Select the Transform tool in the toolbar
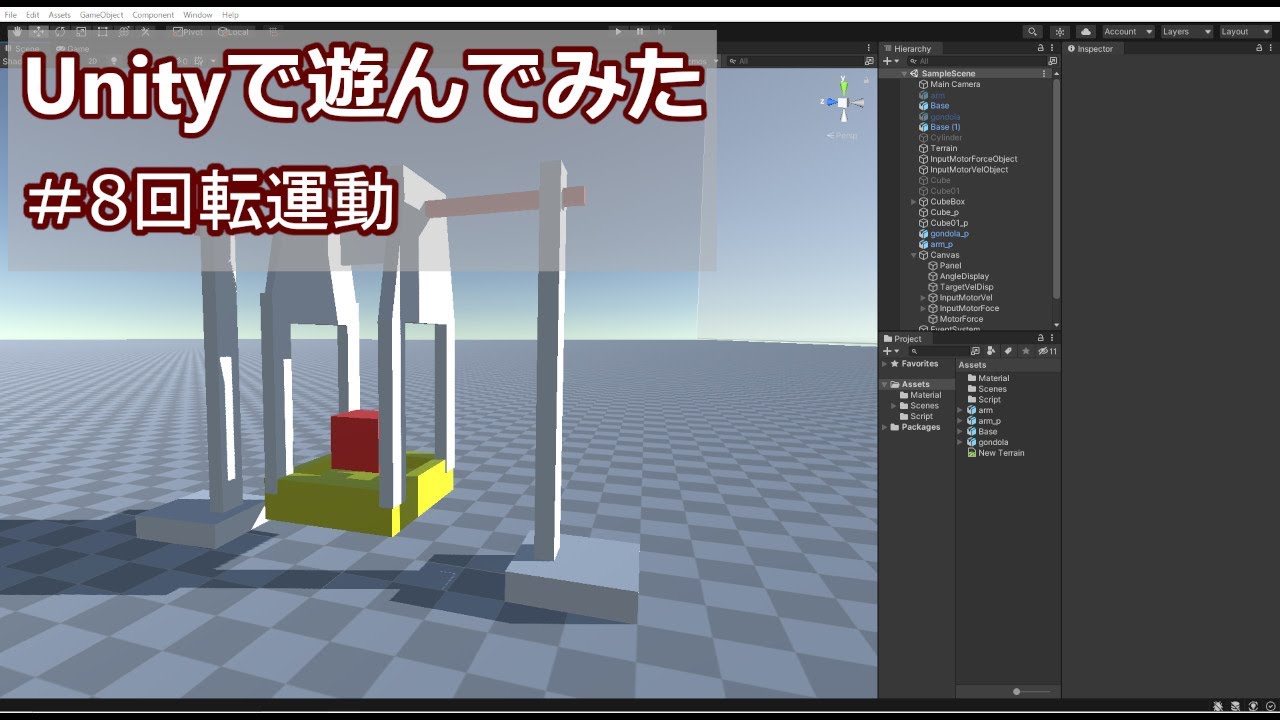This screenshot has width=1280, height=720. [x=124, y=32]
